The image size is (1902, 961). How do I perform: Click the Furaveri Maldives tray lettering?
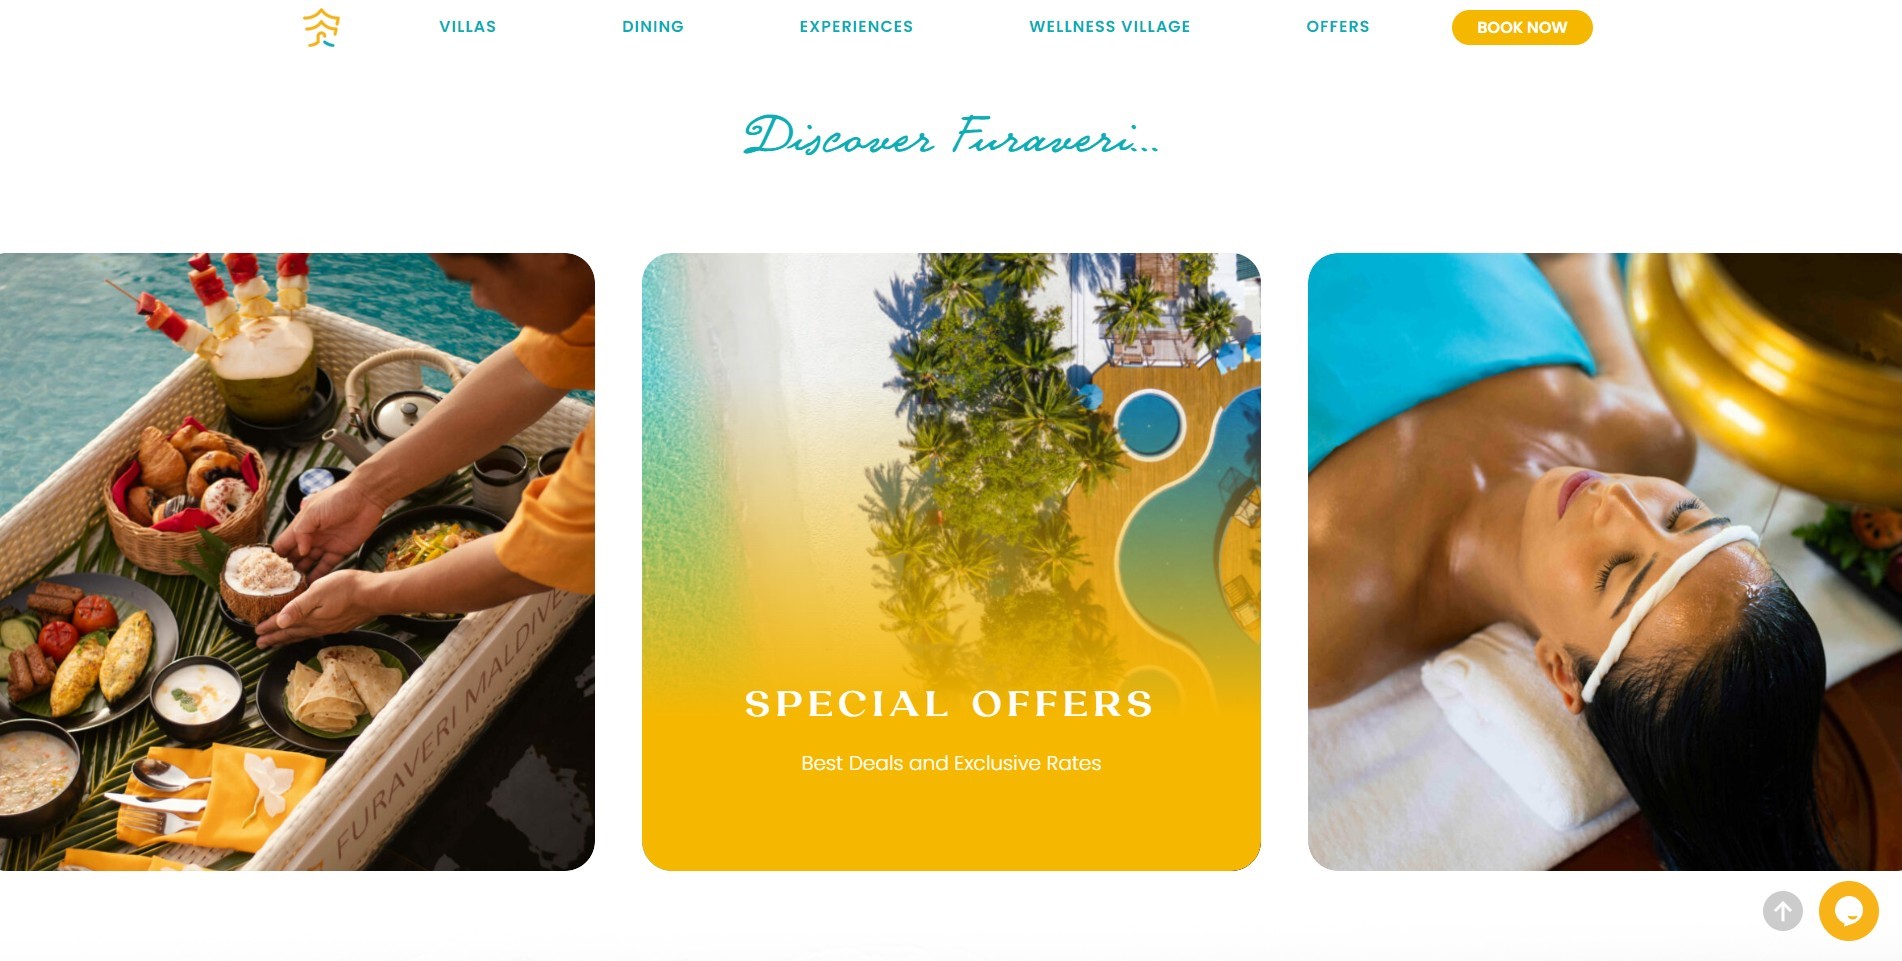(x=450, y=722)
